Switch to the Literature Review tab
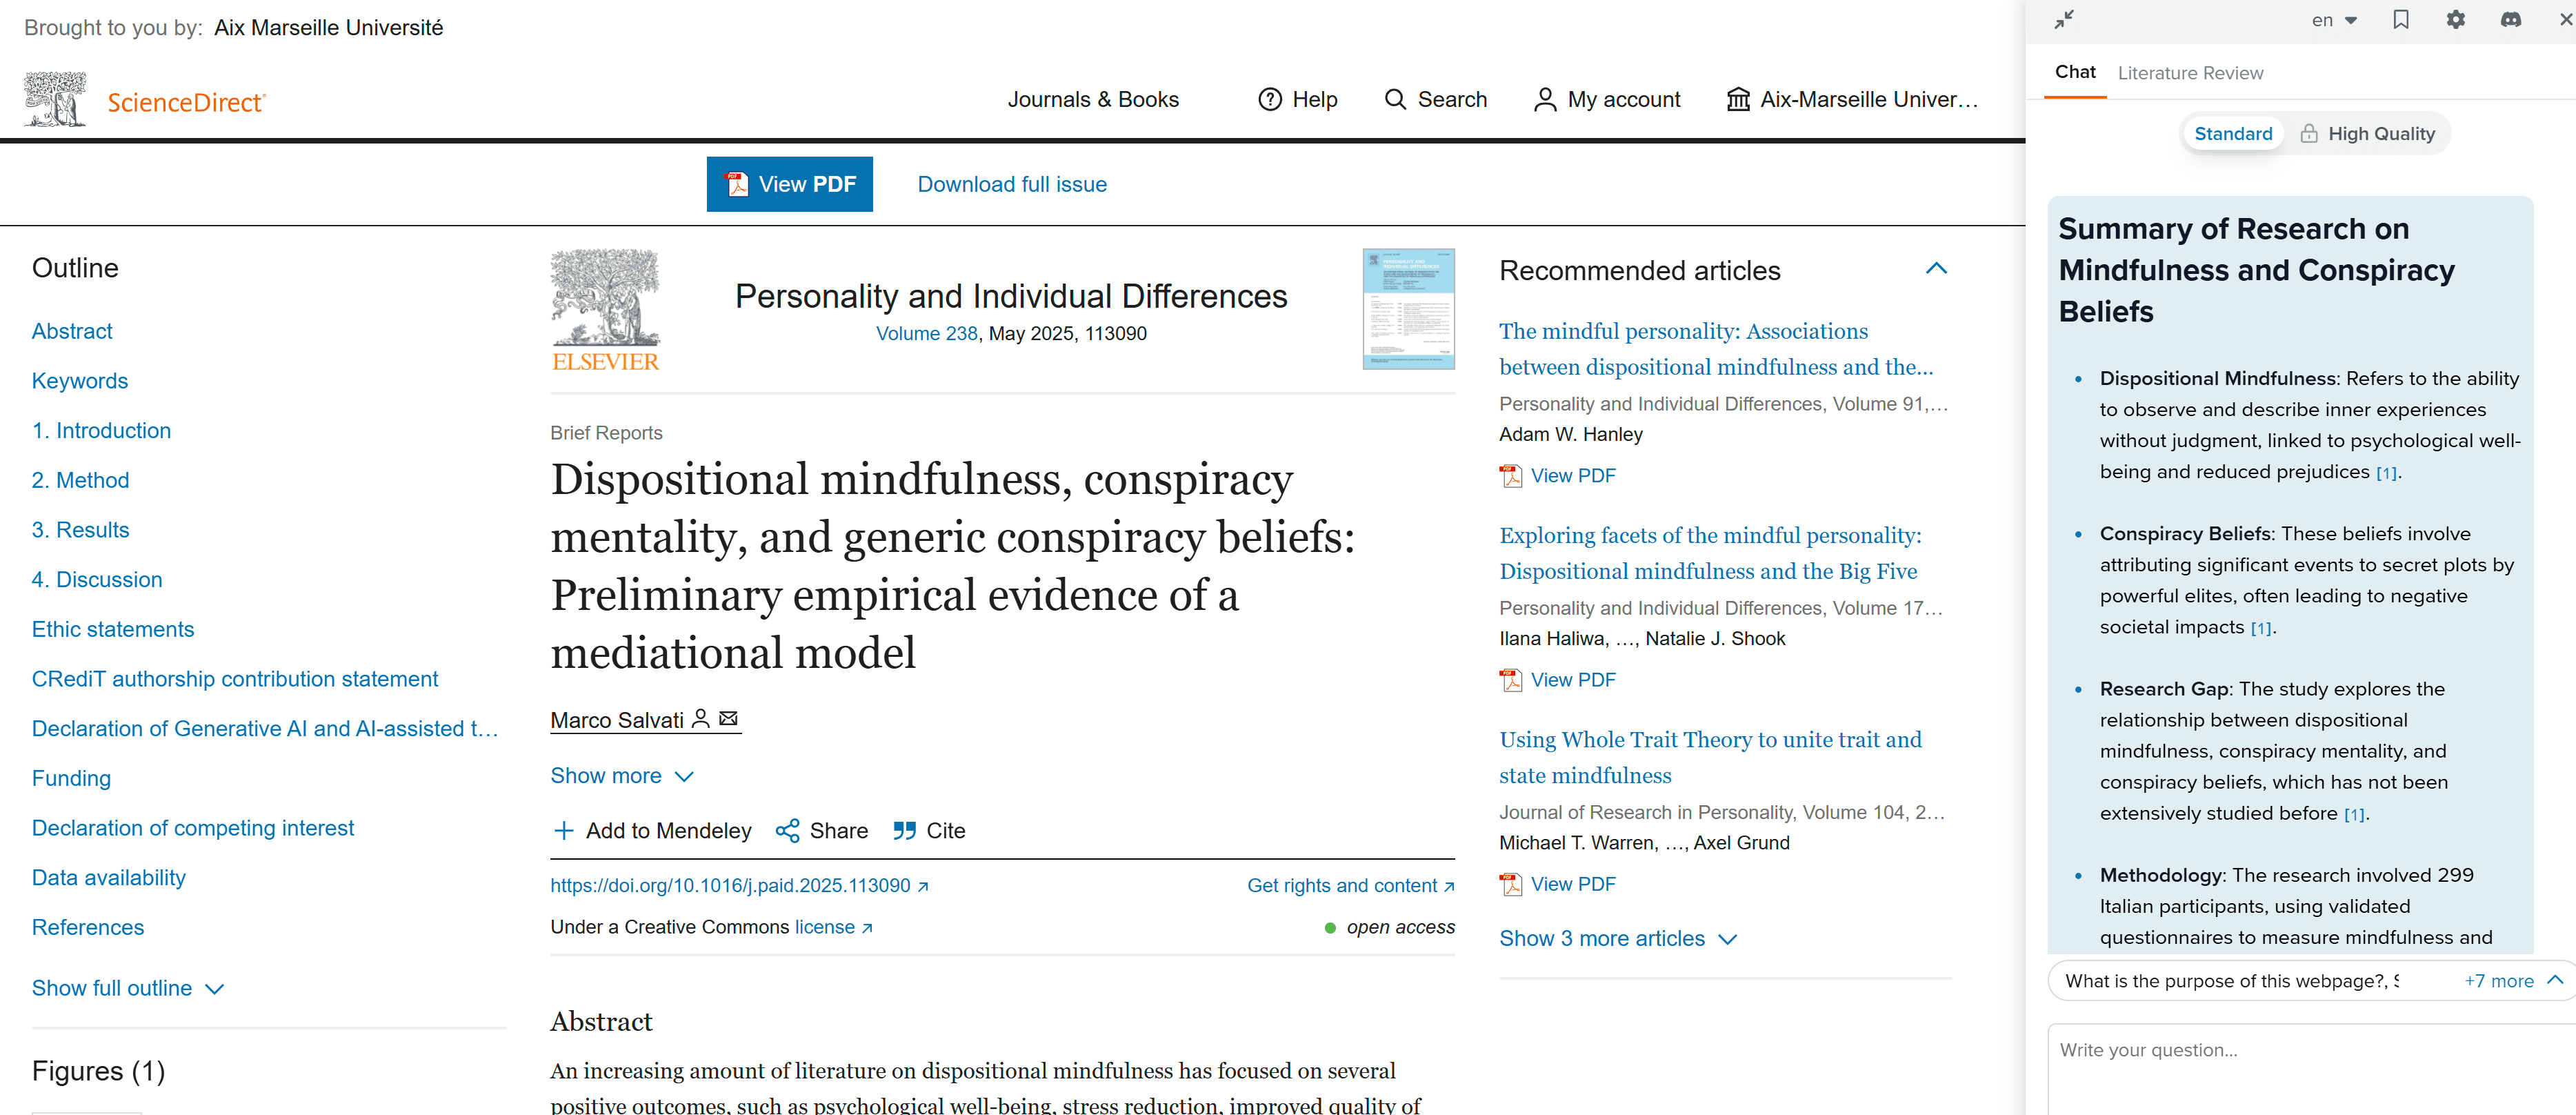The width and height of the screenshot is (2576, 1115). [2190, 73]
